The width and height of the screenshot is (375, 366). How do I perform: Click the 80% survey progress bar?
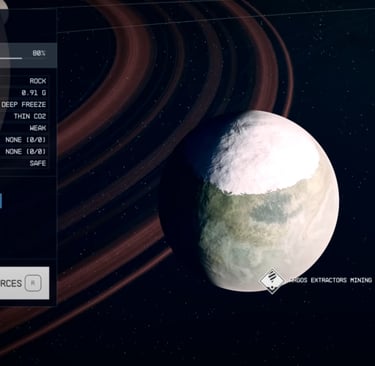tap(11, 58)
